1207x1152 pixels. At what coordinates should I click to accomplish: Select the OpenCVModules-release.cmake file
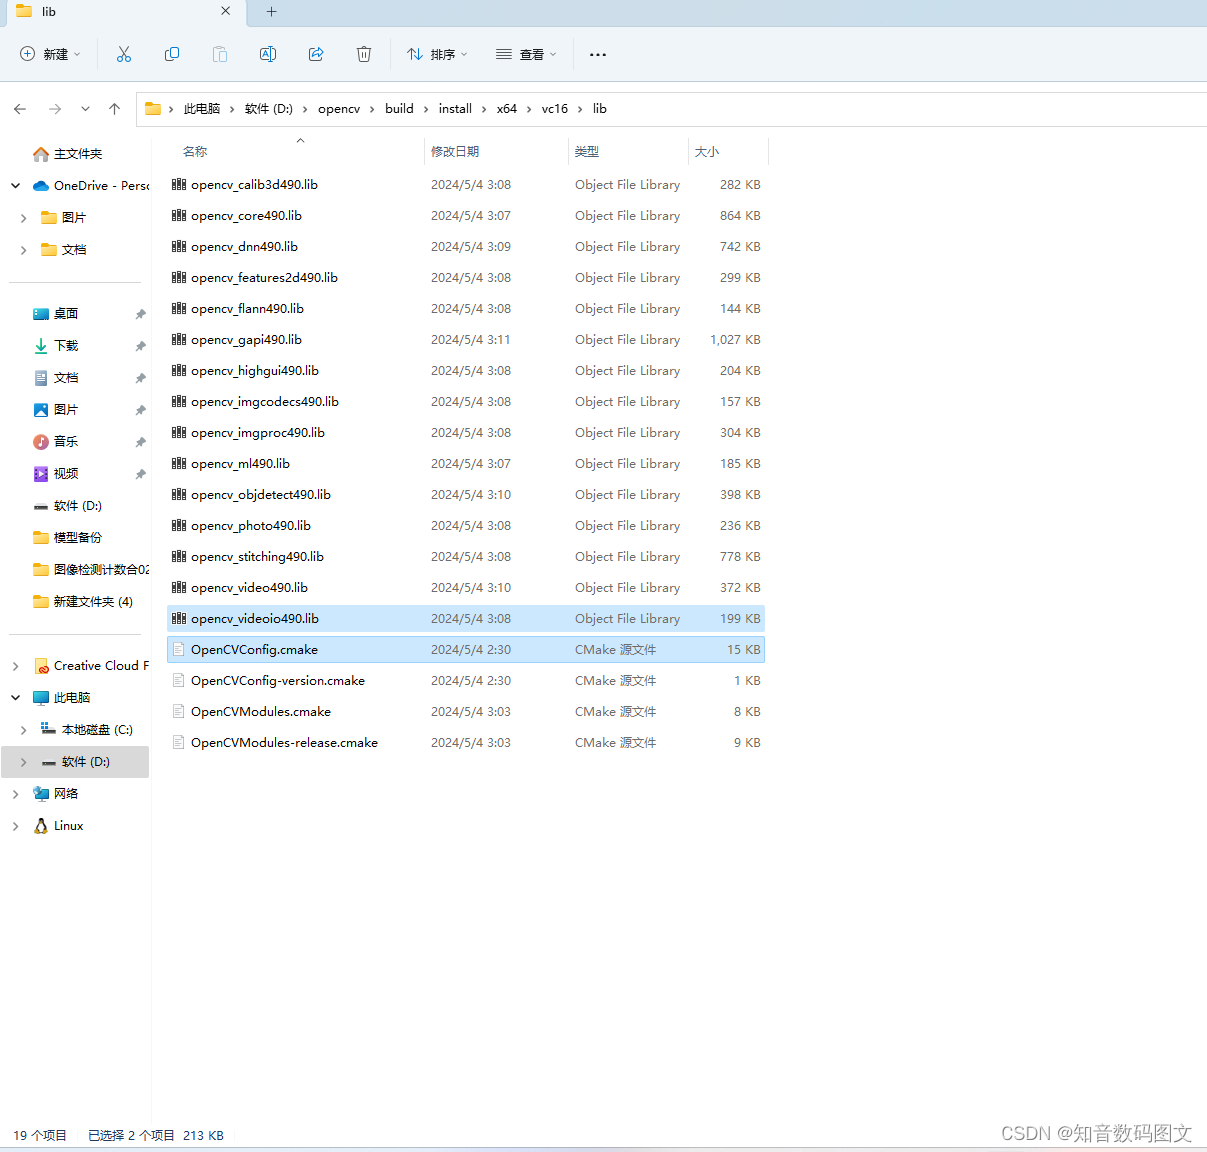click(466, 743)
